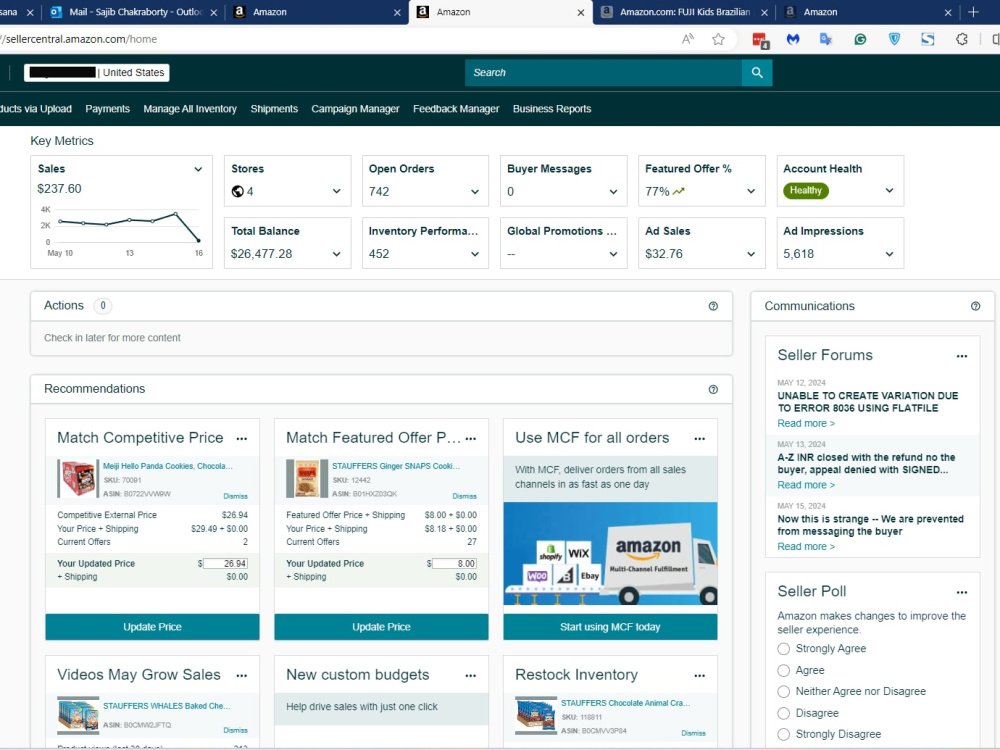Click the Seller Central search field
The width and height of the screenshot is (1000, 750).
coord(603,73)
